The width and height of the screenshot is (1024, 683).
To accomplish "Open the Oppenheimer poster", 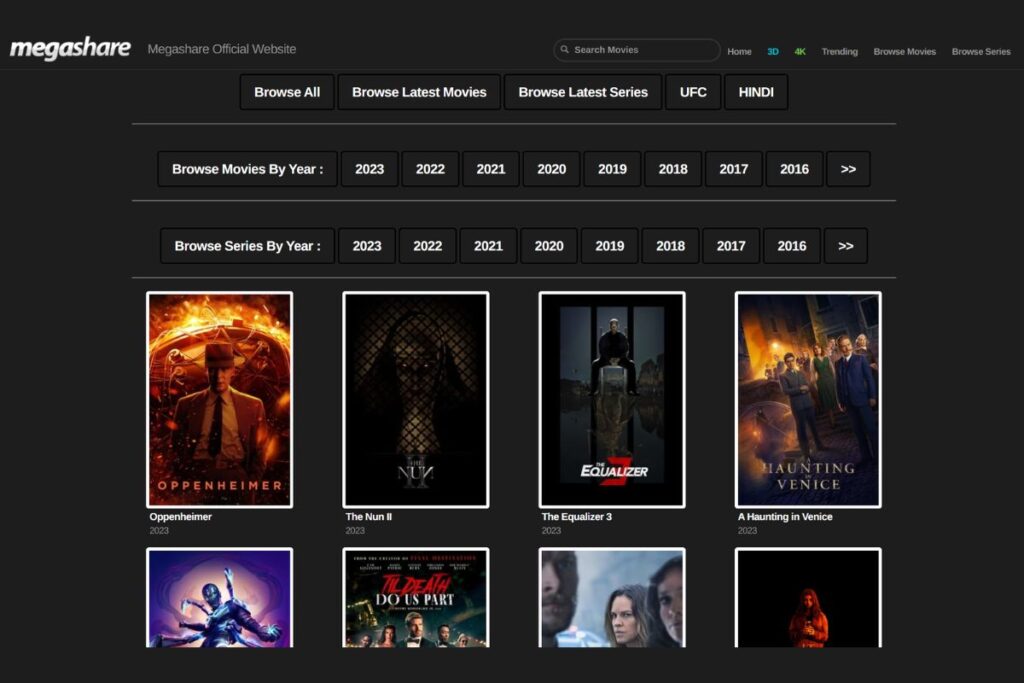I will (x=219, y=400).
